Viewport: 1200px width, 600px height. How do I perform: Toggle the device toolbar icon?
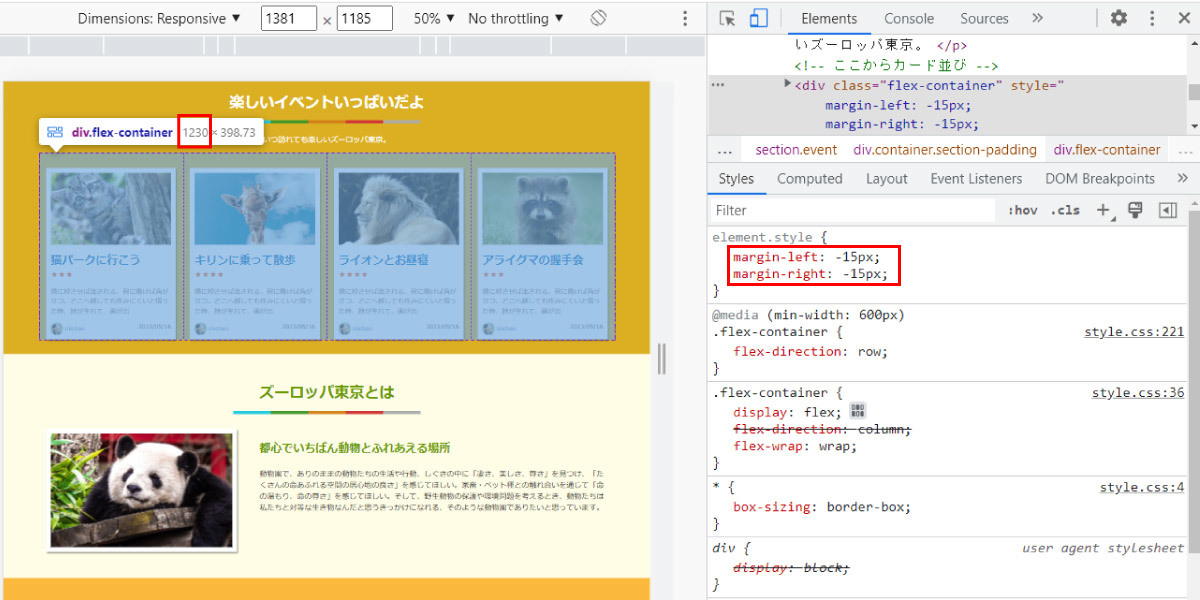(758, 18)
